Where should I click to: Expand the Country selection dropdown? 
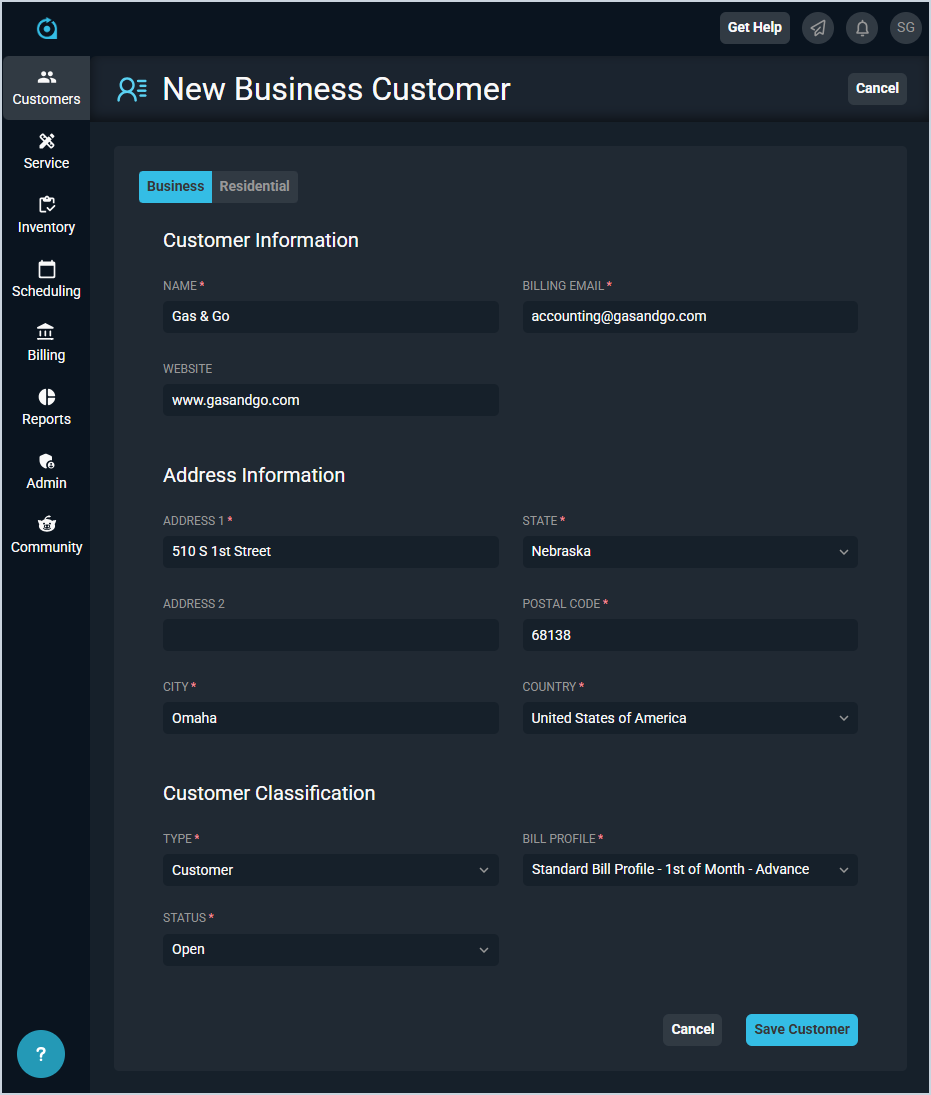coord(689,717)
